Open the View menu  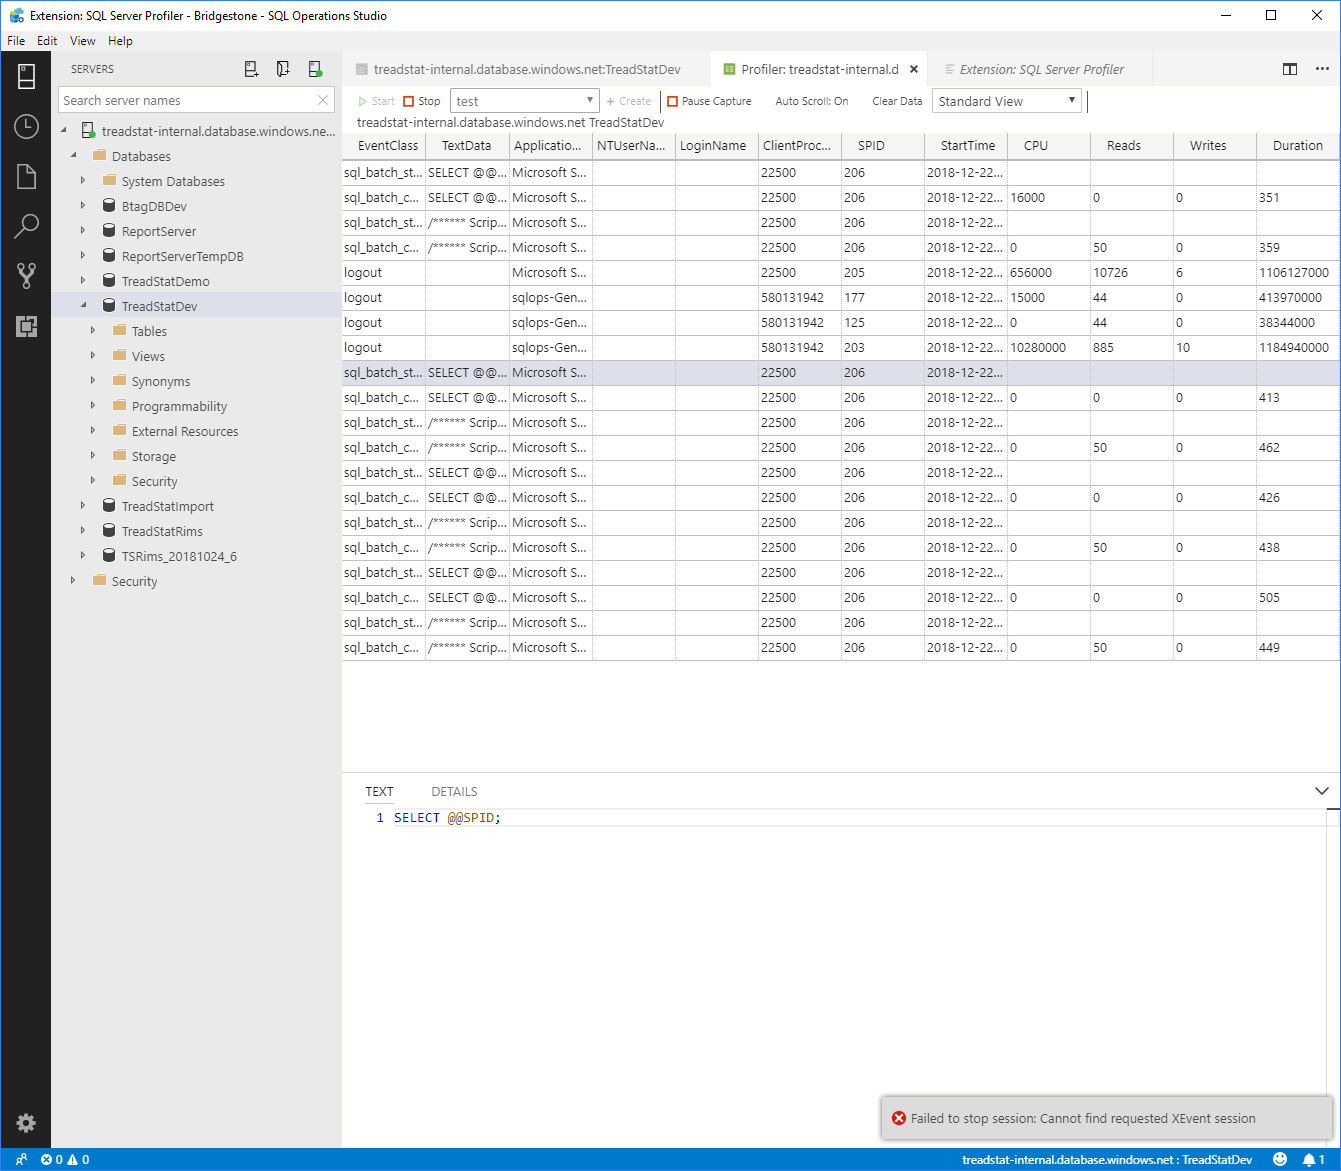point(82,41)
